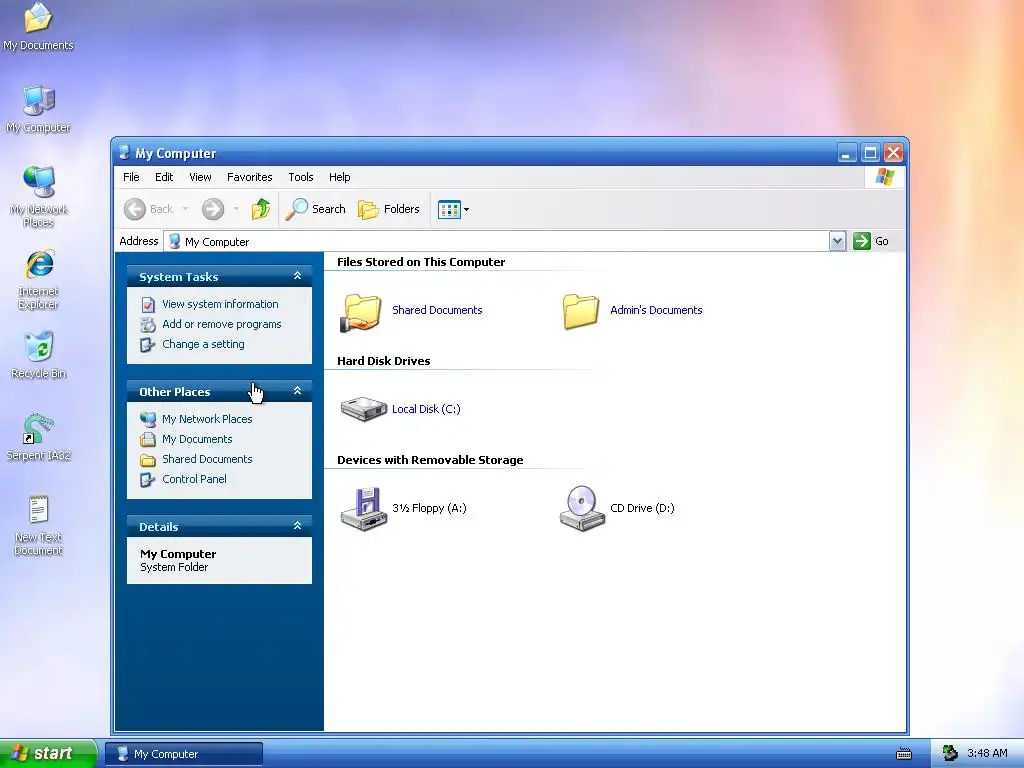Image resolution: width=1024 pixels, height=768 pixels.
Task: Click the Search magnifier toolbar button
Action: 315,209
